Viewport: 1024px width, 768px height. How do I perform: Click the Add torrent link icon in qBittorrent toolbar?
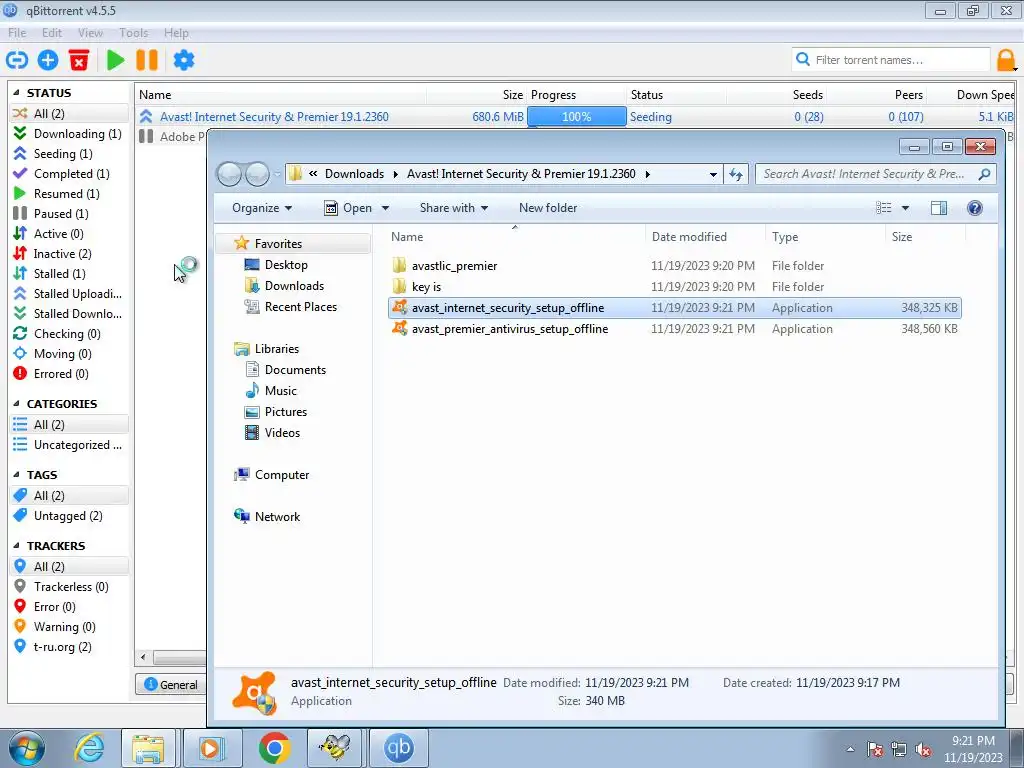point(17,60)
